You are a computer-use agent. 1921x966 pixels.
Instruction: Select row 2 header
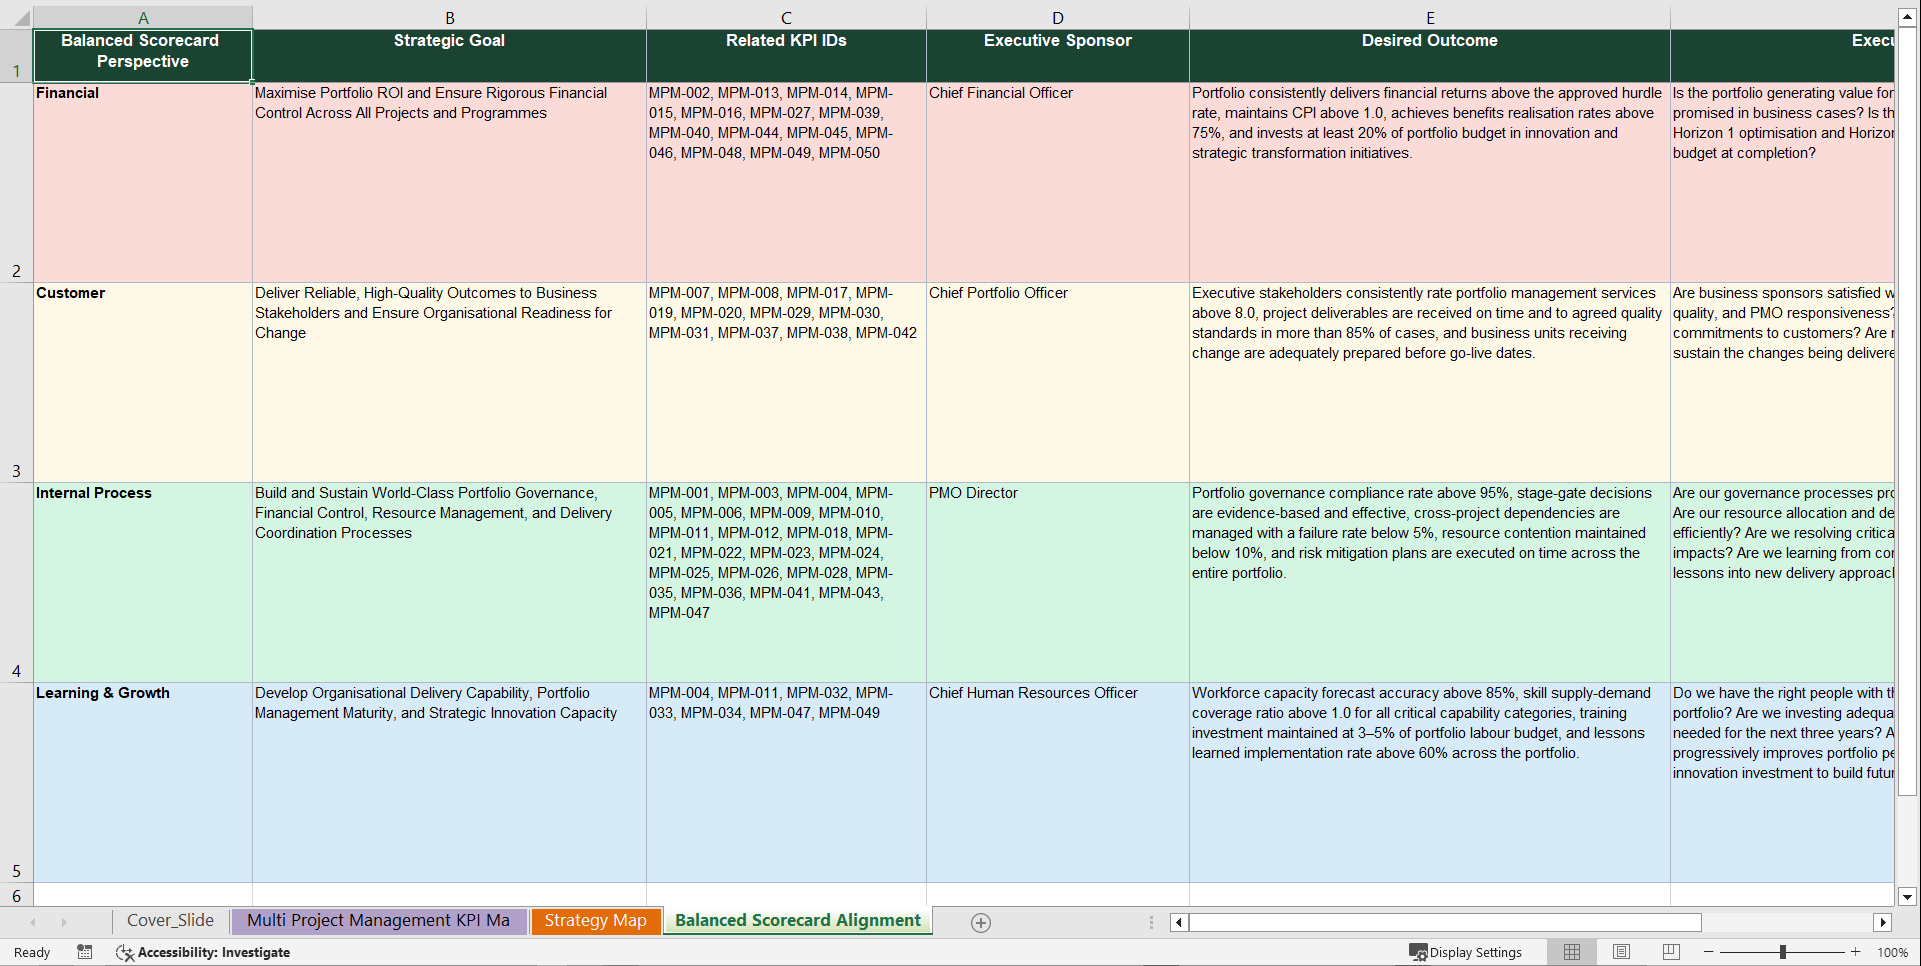click(16, 182)
